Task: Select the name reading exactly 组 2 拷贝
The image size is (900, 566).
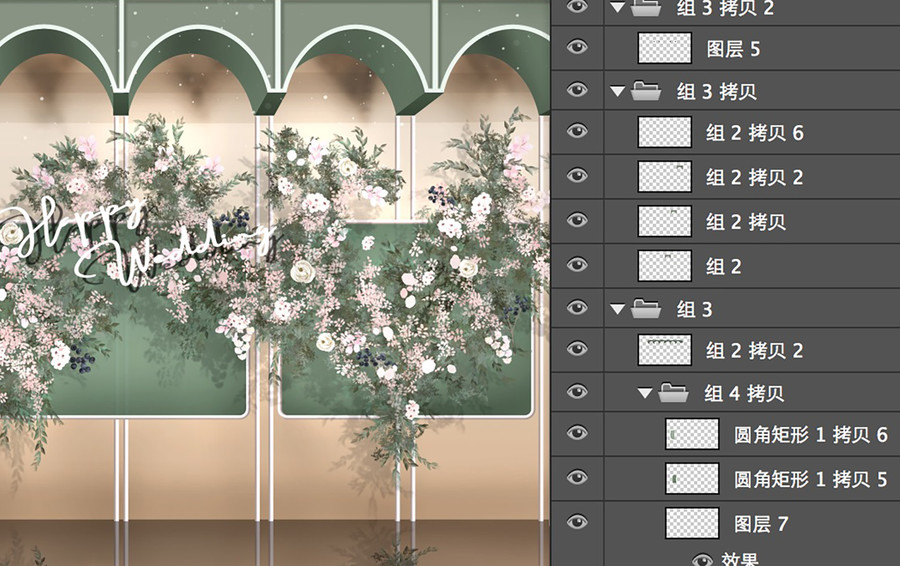Action: 746,222
